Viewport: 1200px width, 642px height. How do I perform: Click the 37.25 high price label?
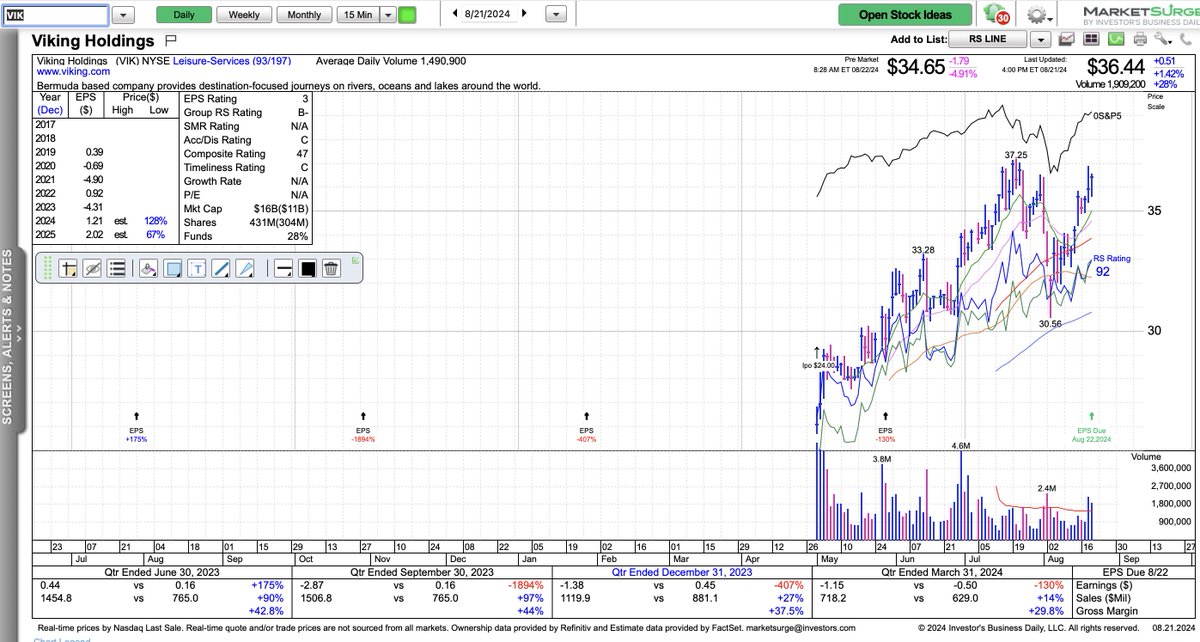1016,155
